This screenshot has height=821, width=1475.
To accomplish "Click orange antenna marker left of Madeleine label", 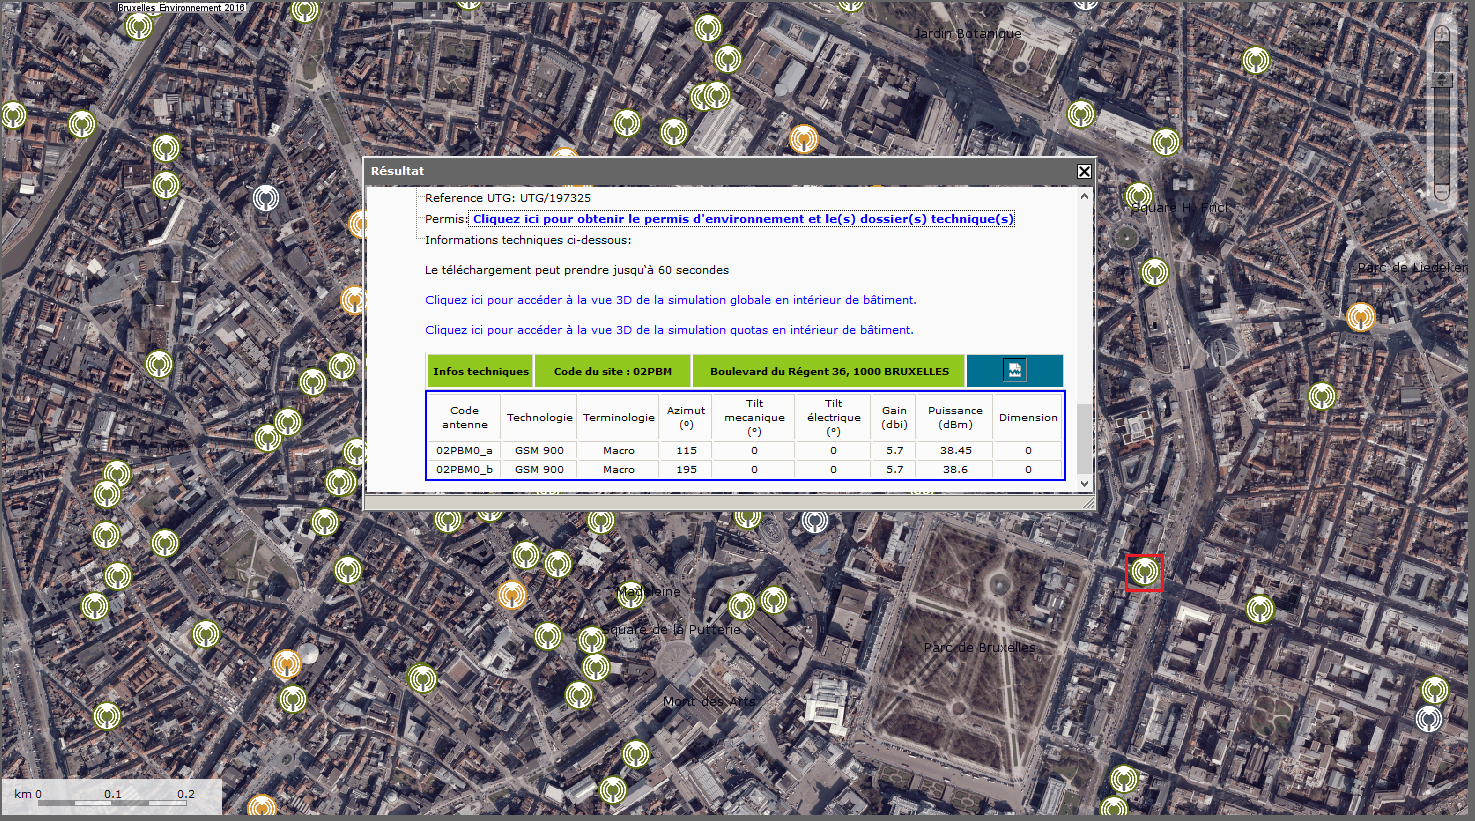I will pyautogui.click(x=512, y=596).
